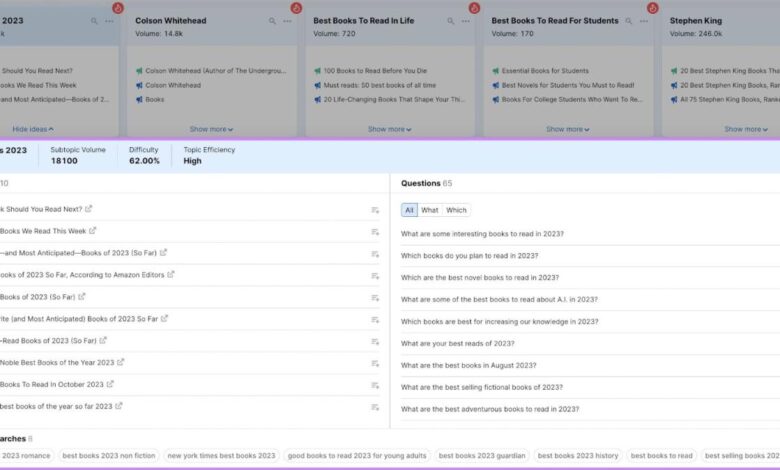Expand Show more on Colson Whitehead card
Image resolution: width=780 pixels, height=470 pixels.
coord(211,129)
